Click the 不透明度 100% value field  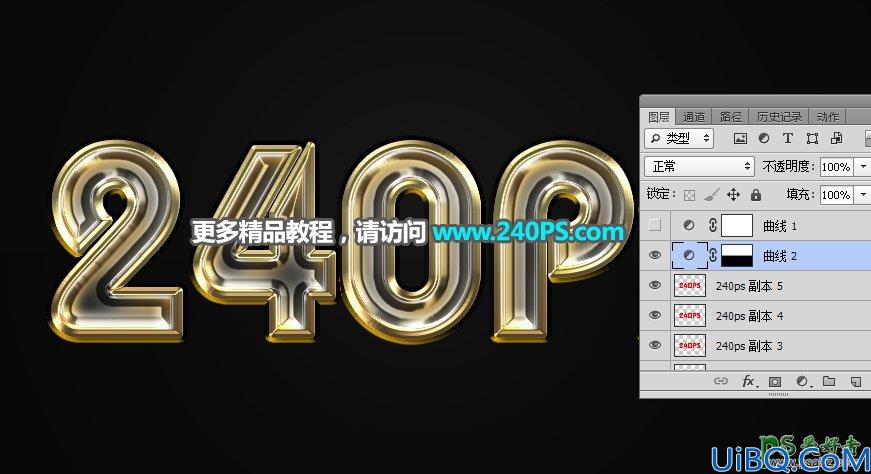coord(837,166)
